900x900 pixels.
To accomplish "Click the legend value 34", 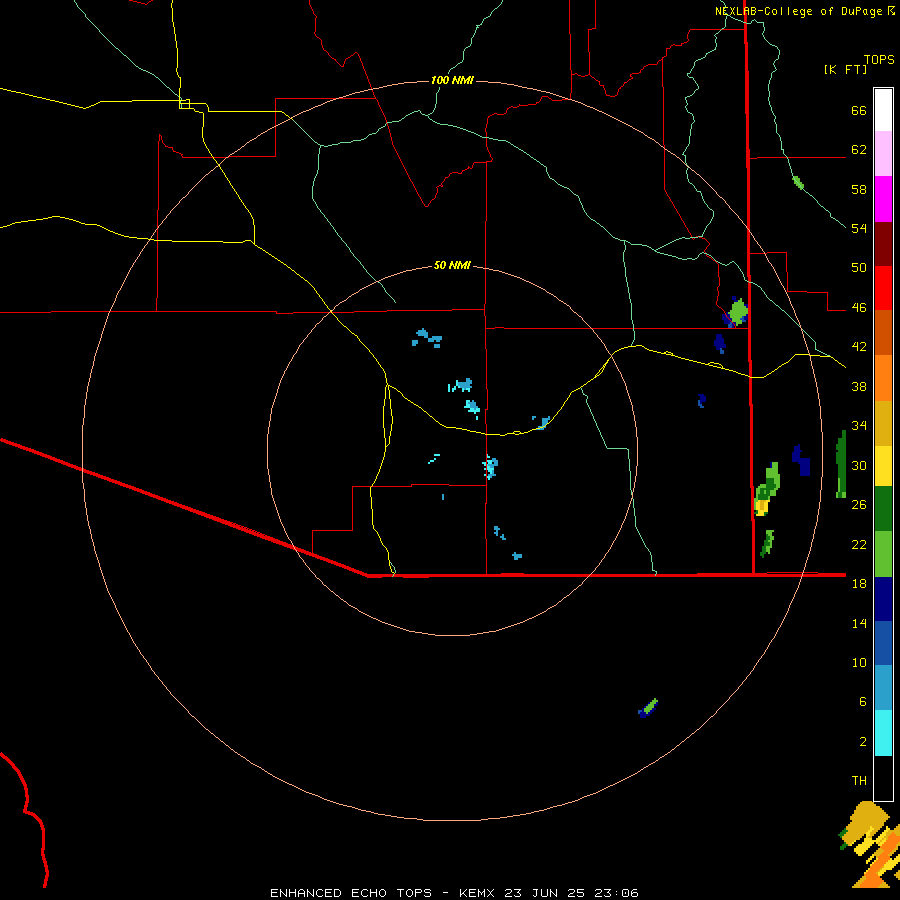I will (859, 426).
